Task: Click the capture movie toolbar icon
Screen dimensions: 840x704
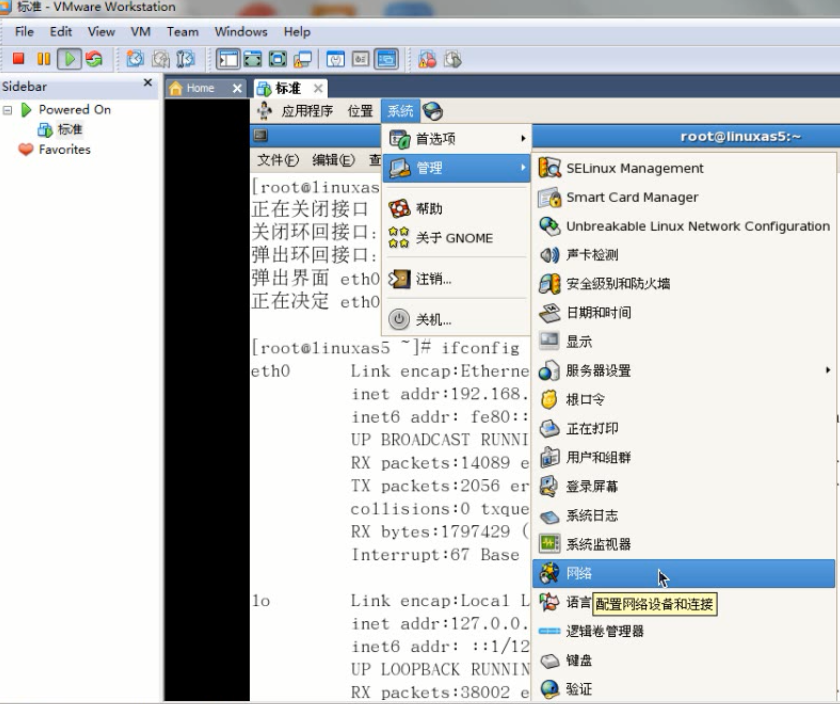Action: tap(453, 59)
